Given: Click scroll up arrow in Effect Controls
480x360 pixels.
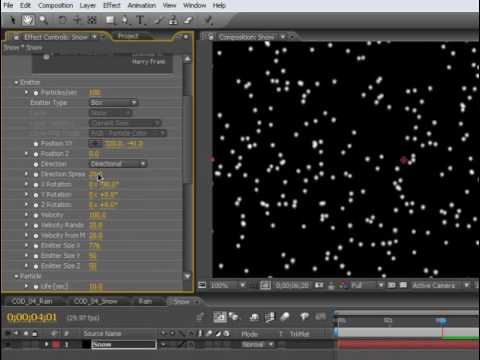Looking at the screenshot, I should 188,59.
